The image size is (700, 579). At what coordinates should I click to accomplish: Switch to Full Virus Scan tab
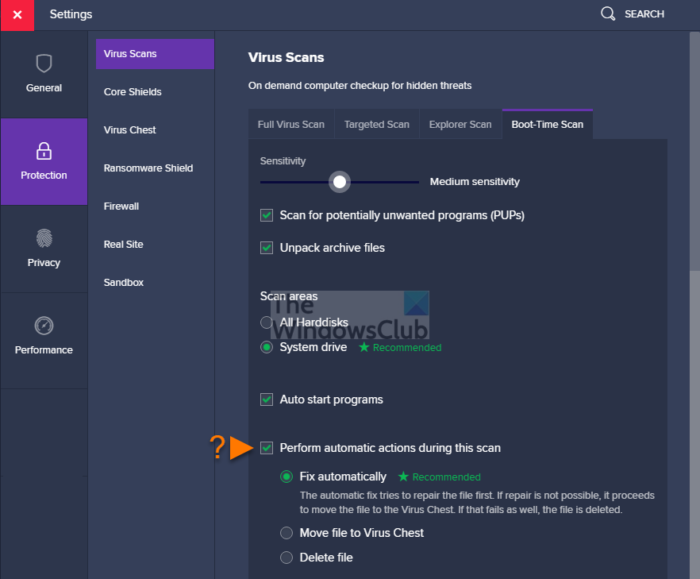[x=291, y=125]
